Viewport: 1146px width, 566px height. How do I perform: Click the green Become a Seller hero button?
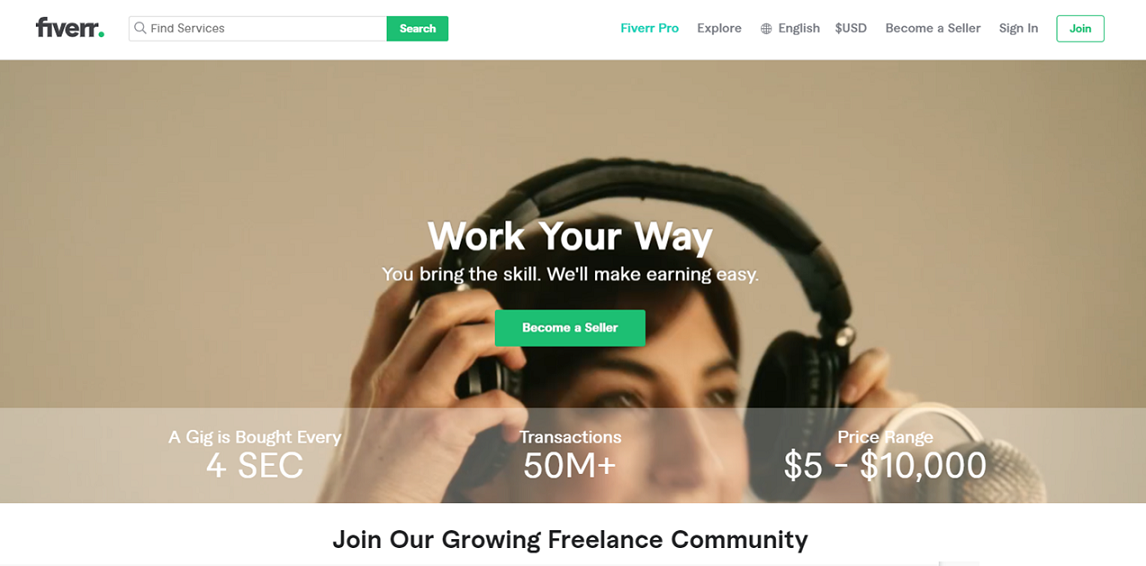coord(570,328)
